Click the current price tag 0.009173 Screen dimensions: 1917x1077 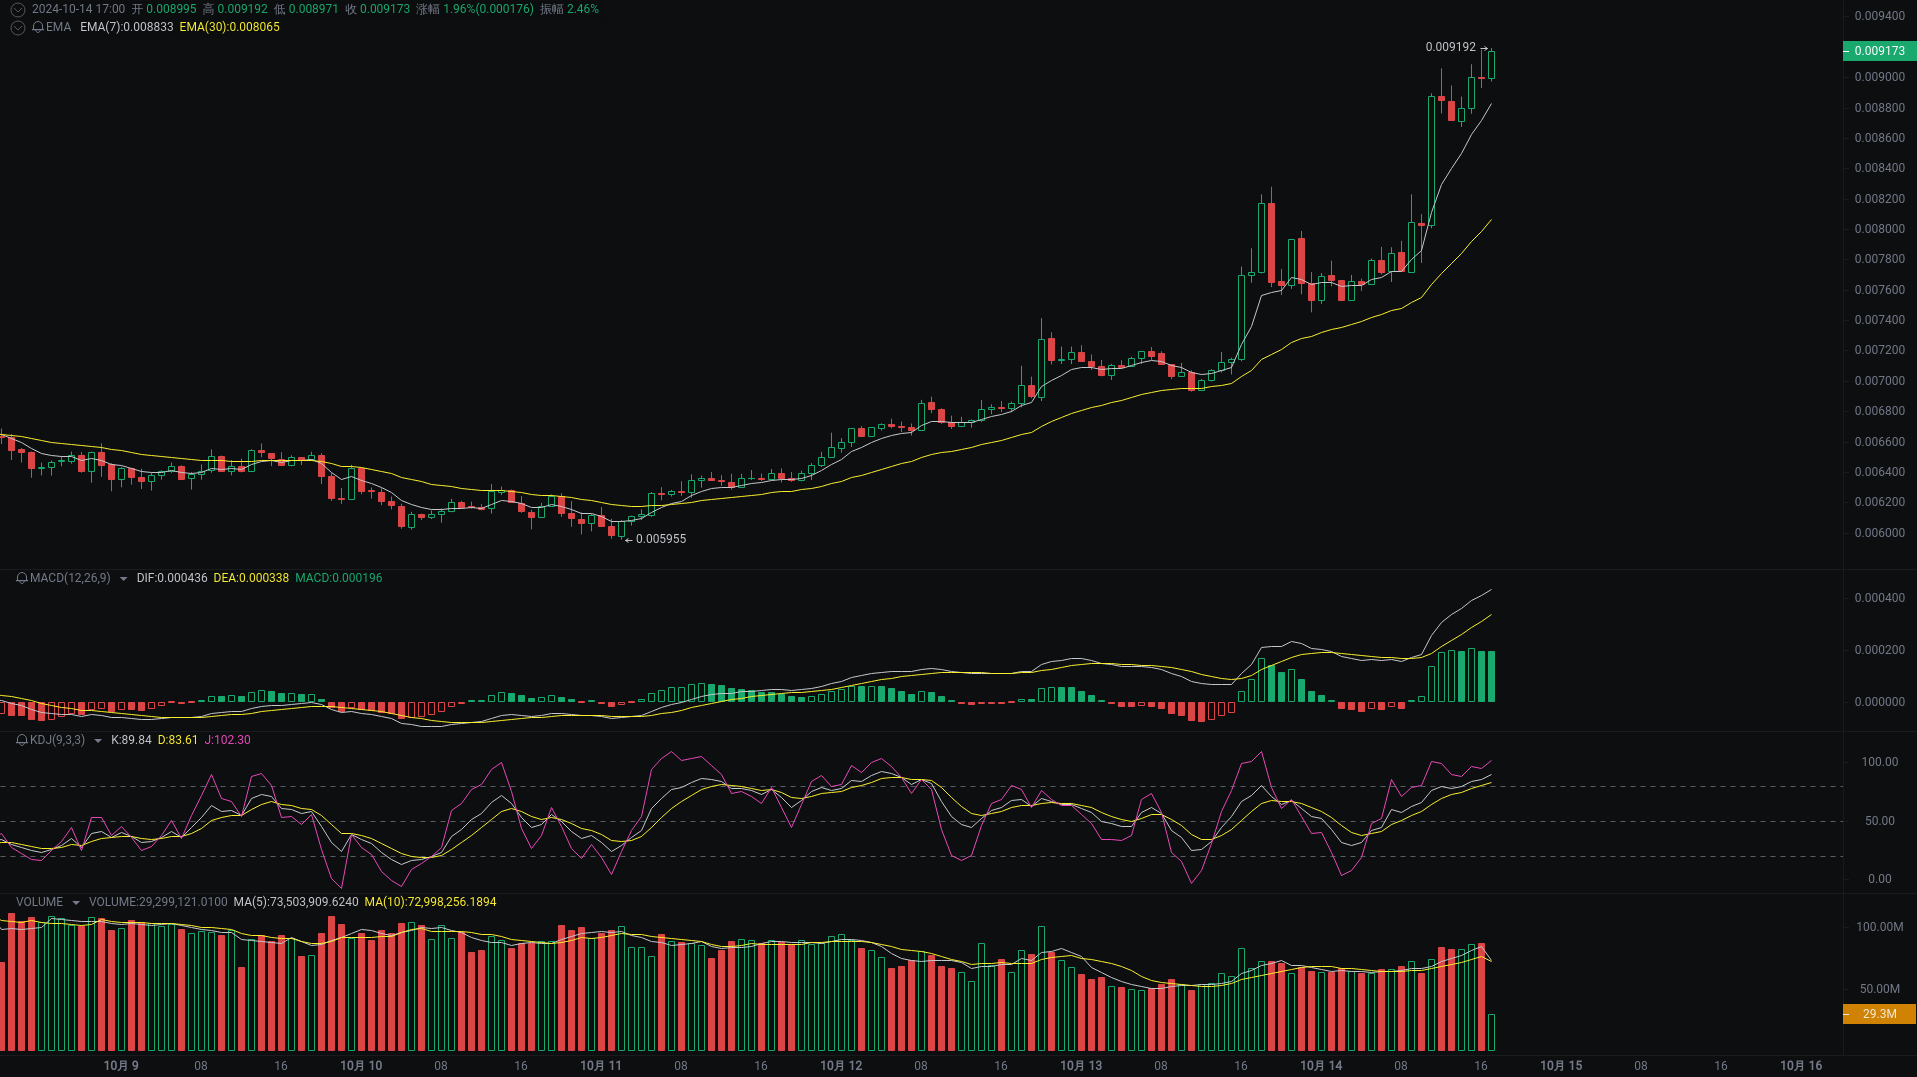pos(1877,51)
